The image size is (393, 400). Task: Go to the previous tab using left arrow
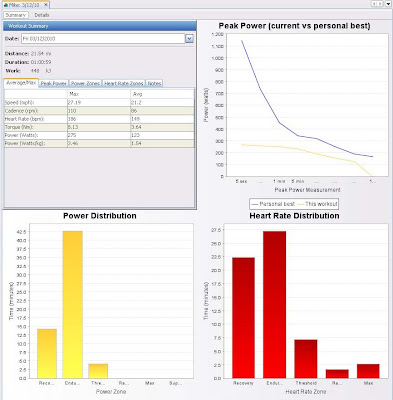pos(374,4)
